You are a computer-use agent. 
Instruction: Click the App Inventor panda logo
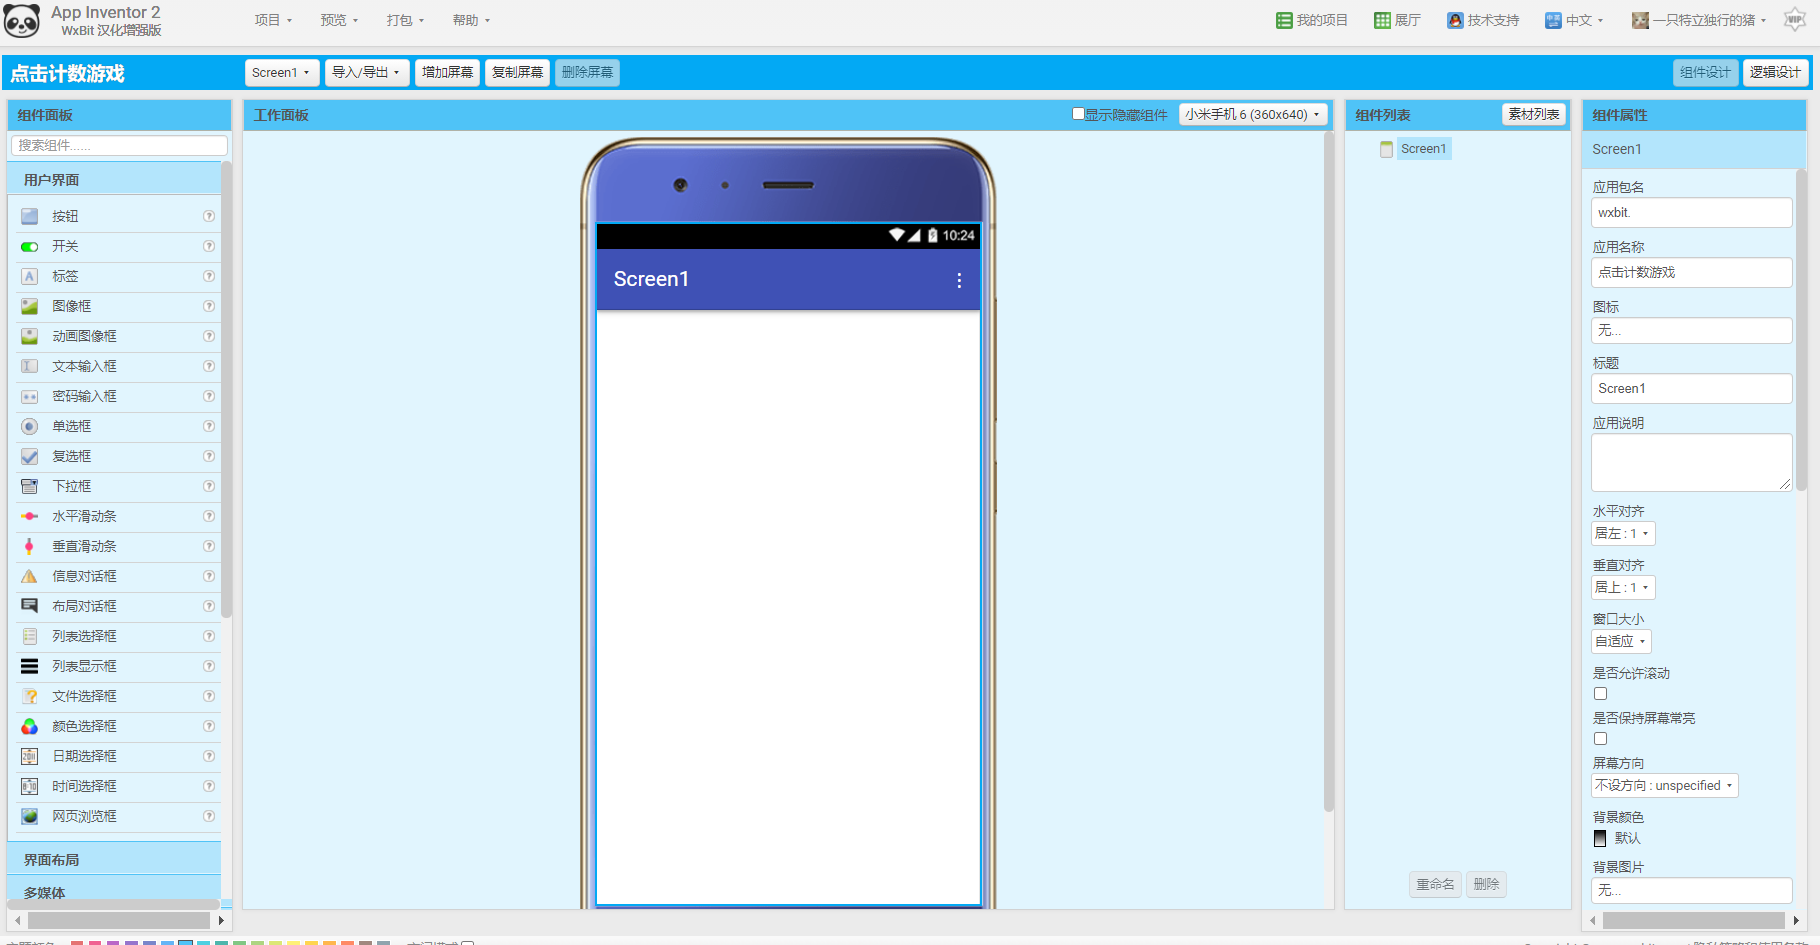point(22,20)
